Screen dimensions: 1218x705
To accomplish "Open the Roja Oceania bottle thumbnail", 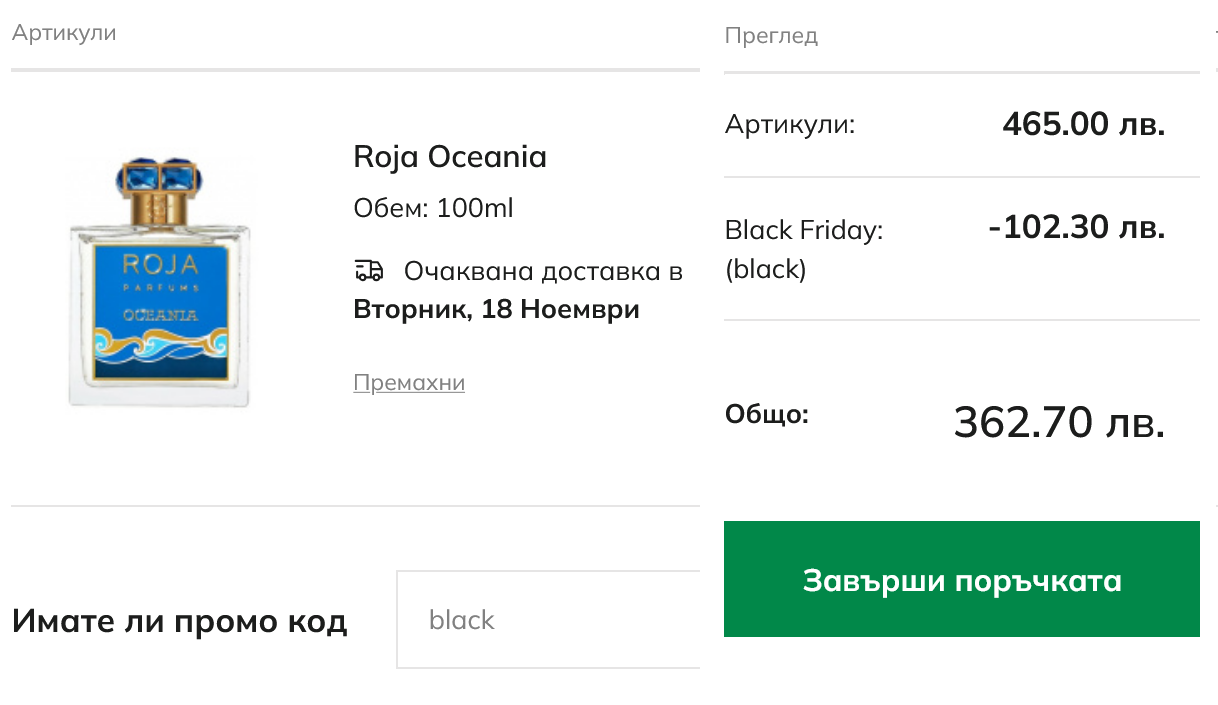I will click(x=160, y=282).
